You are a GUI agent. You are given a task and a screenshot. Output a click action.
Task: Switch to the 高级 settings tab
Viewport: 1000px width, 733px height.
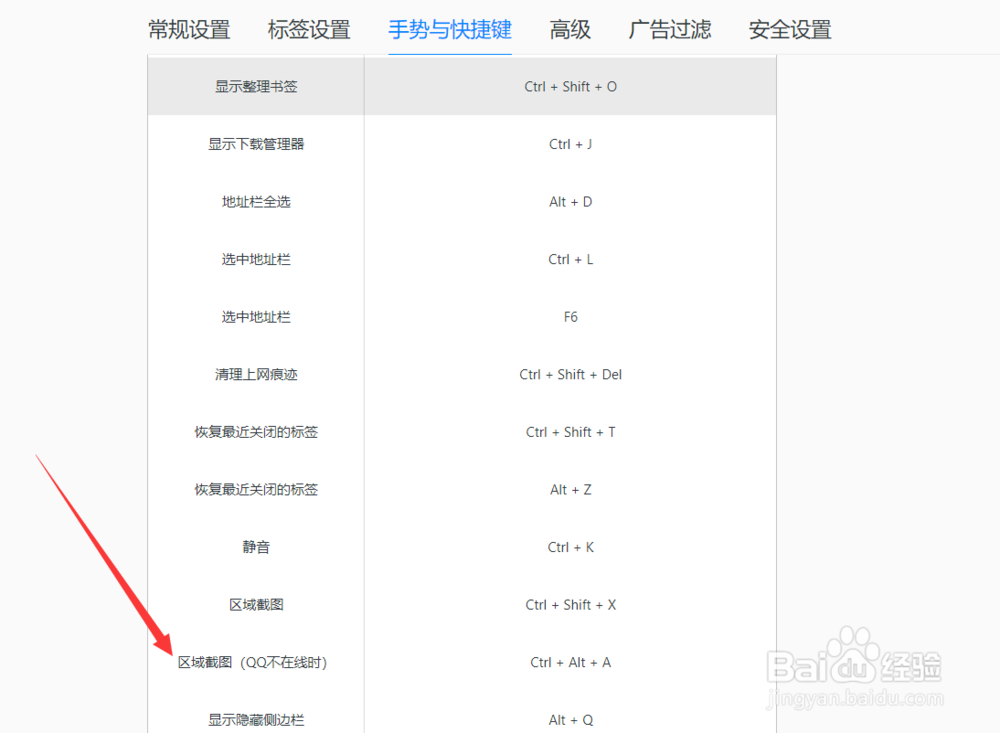570,30
